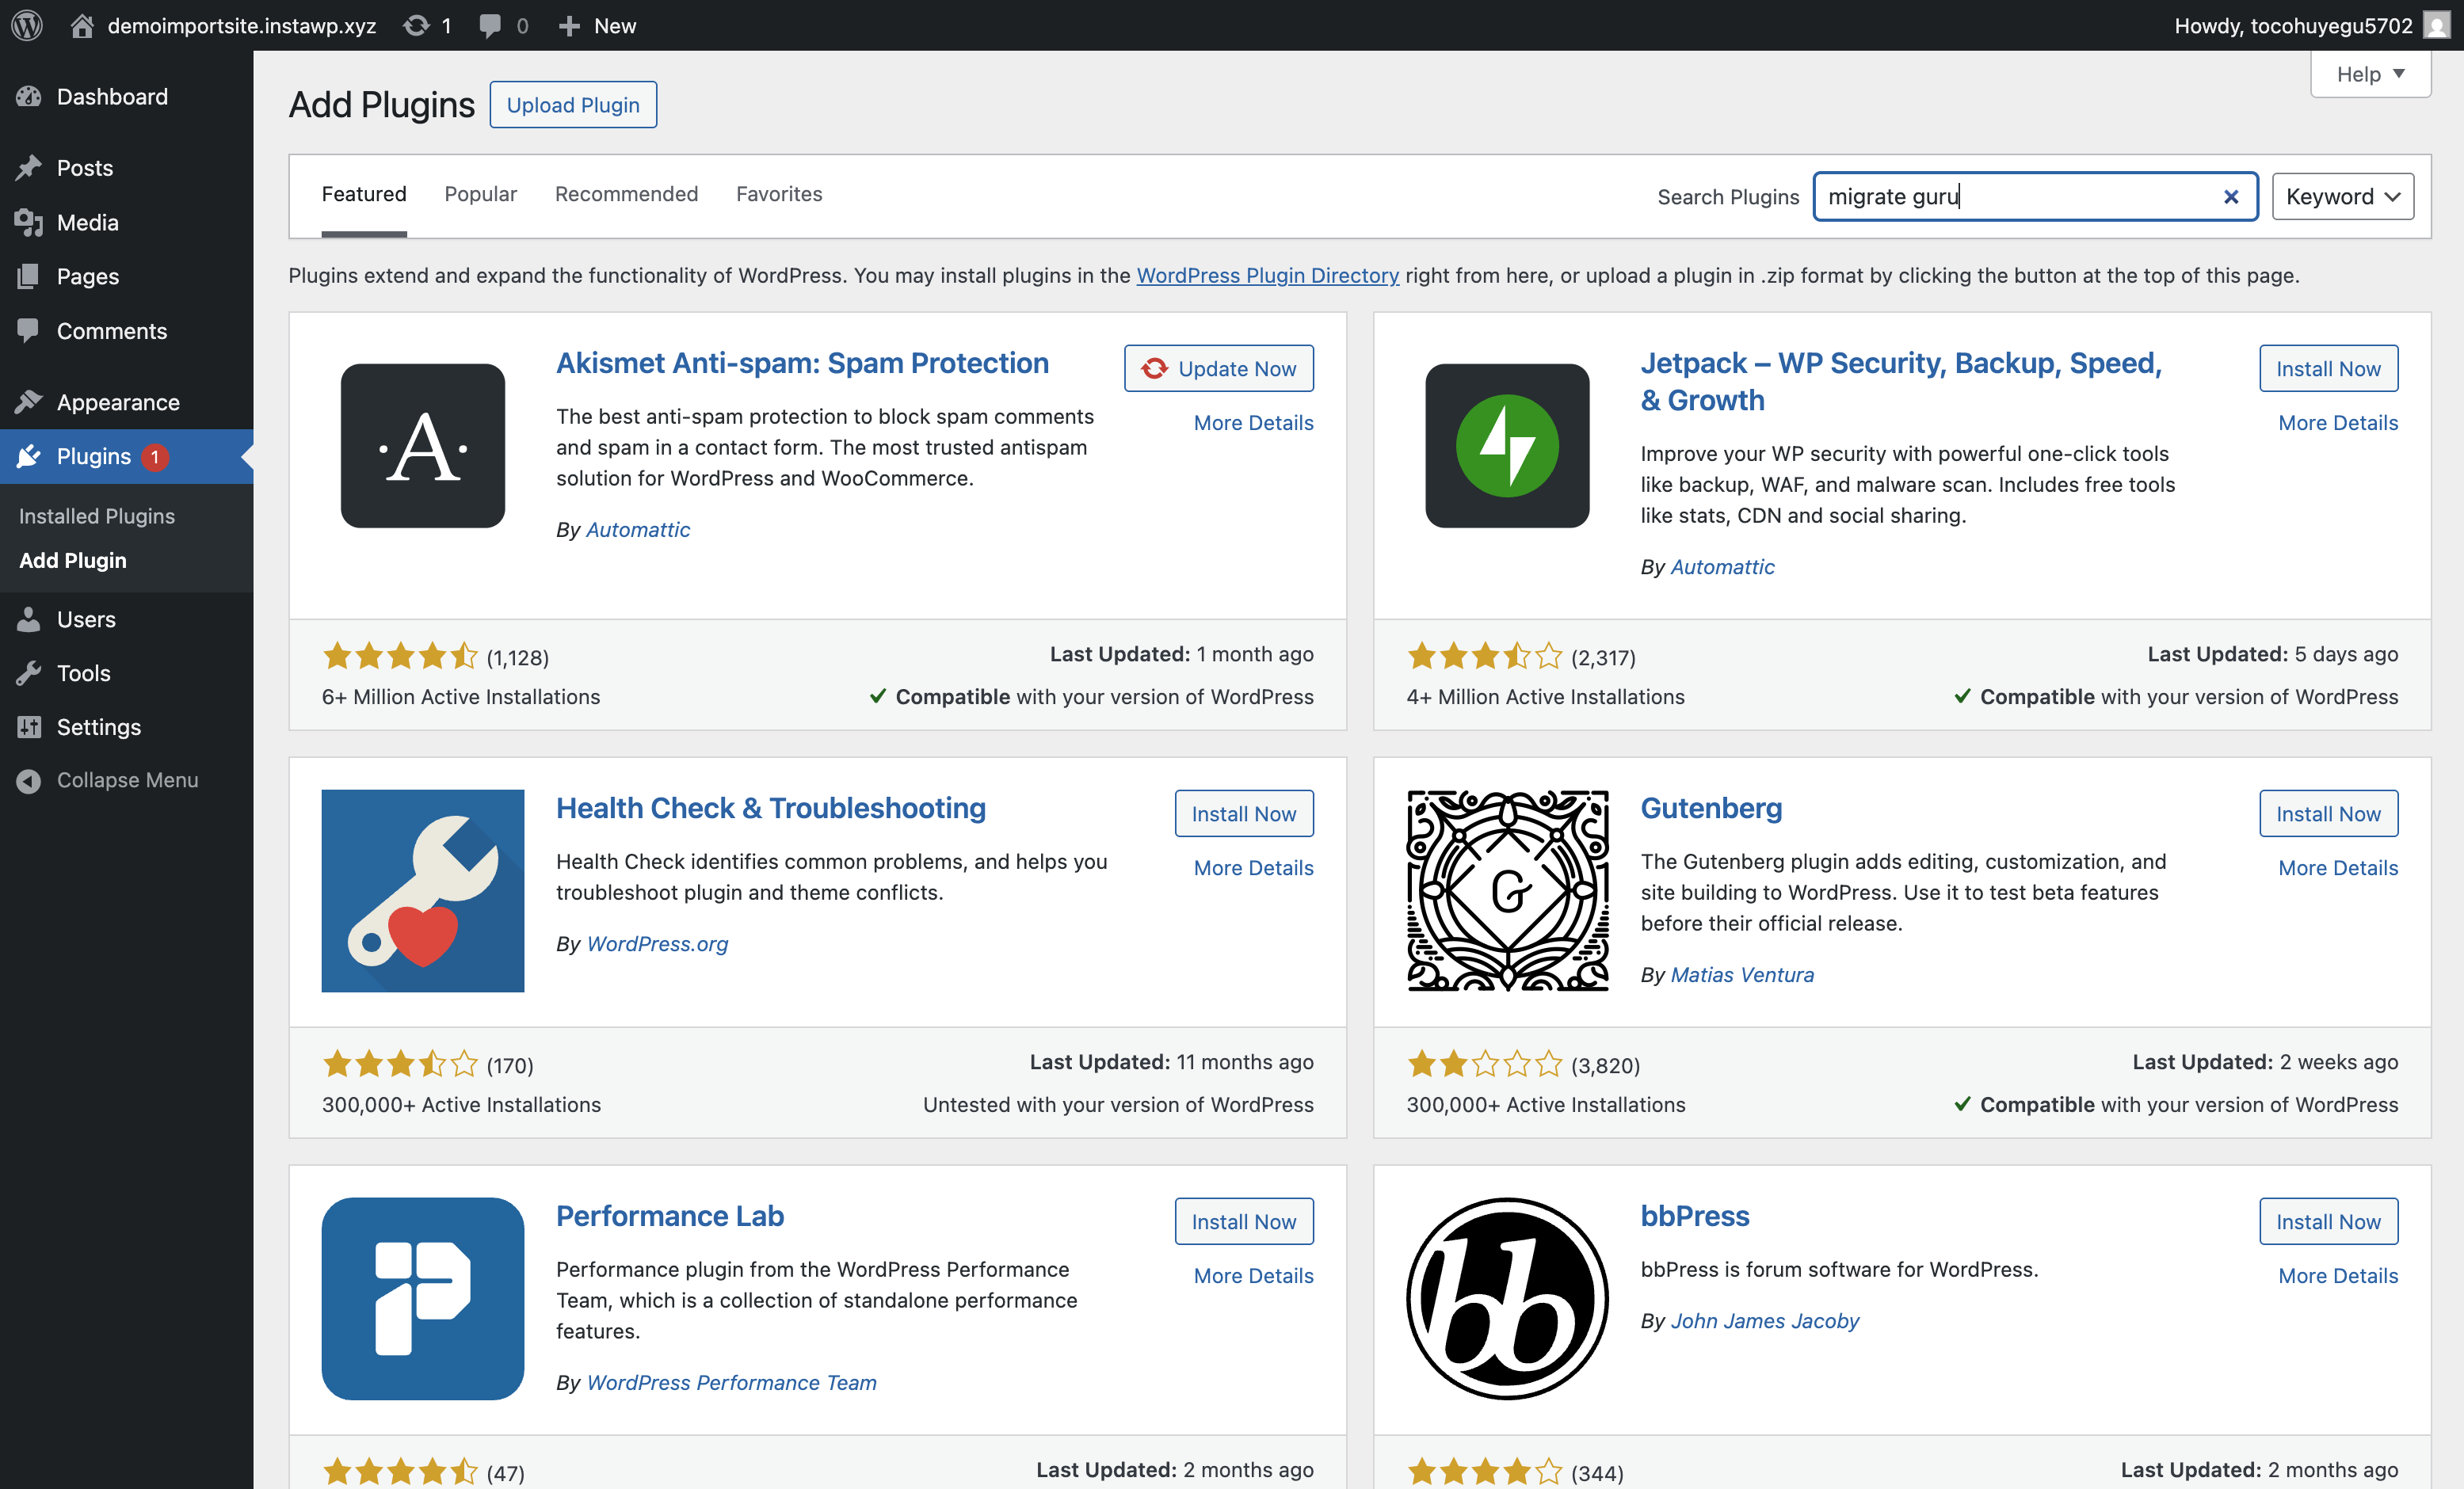This screenshot has width=2464, height=1489.
Task: Open the WordPress Plugin Directory link
Action: click(x=1267, y=275)
